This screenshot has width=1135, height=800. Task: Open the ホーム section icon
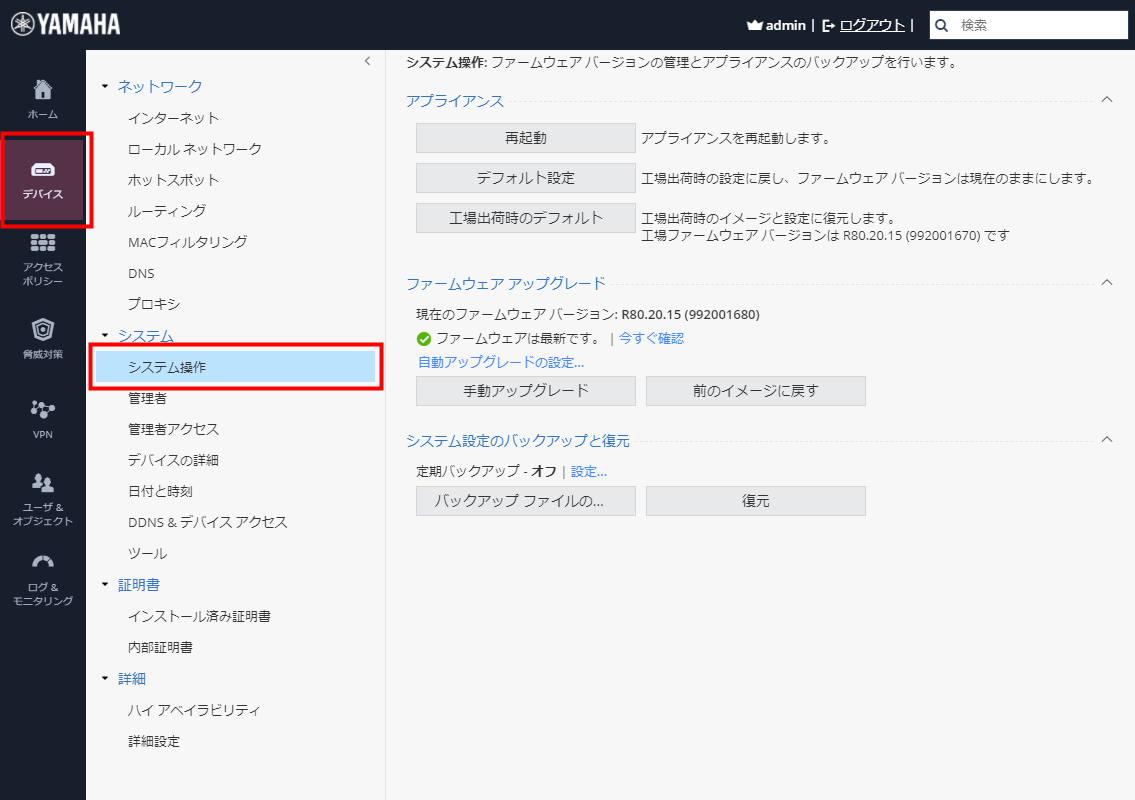click(42, 95)
